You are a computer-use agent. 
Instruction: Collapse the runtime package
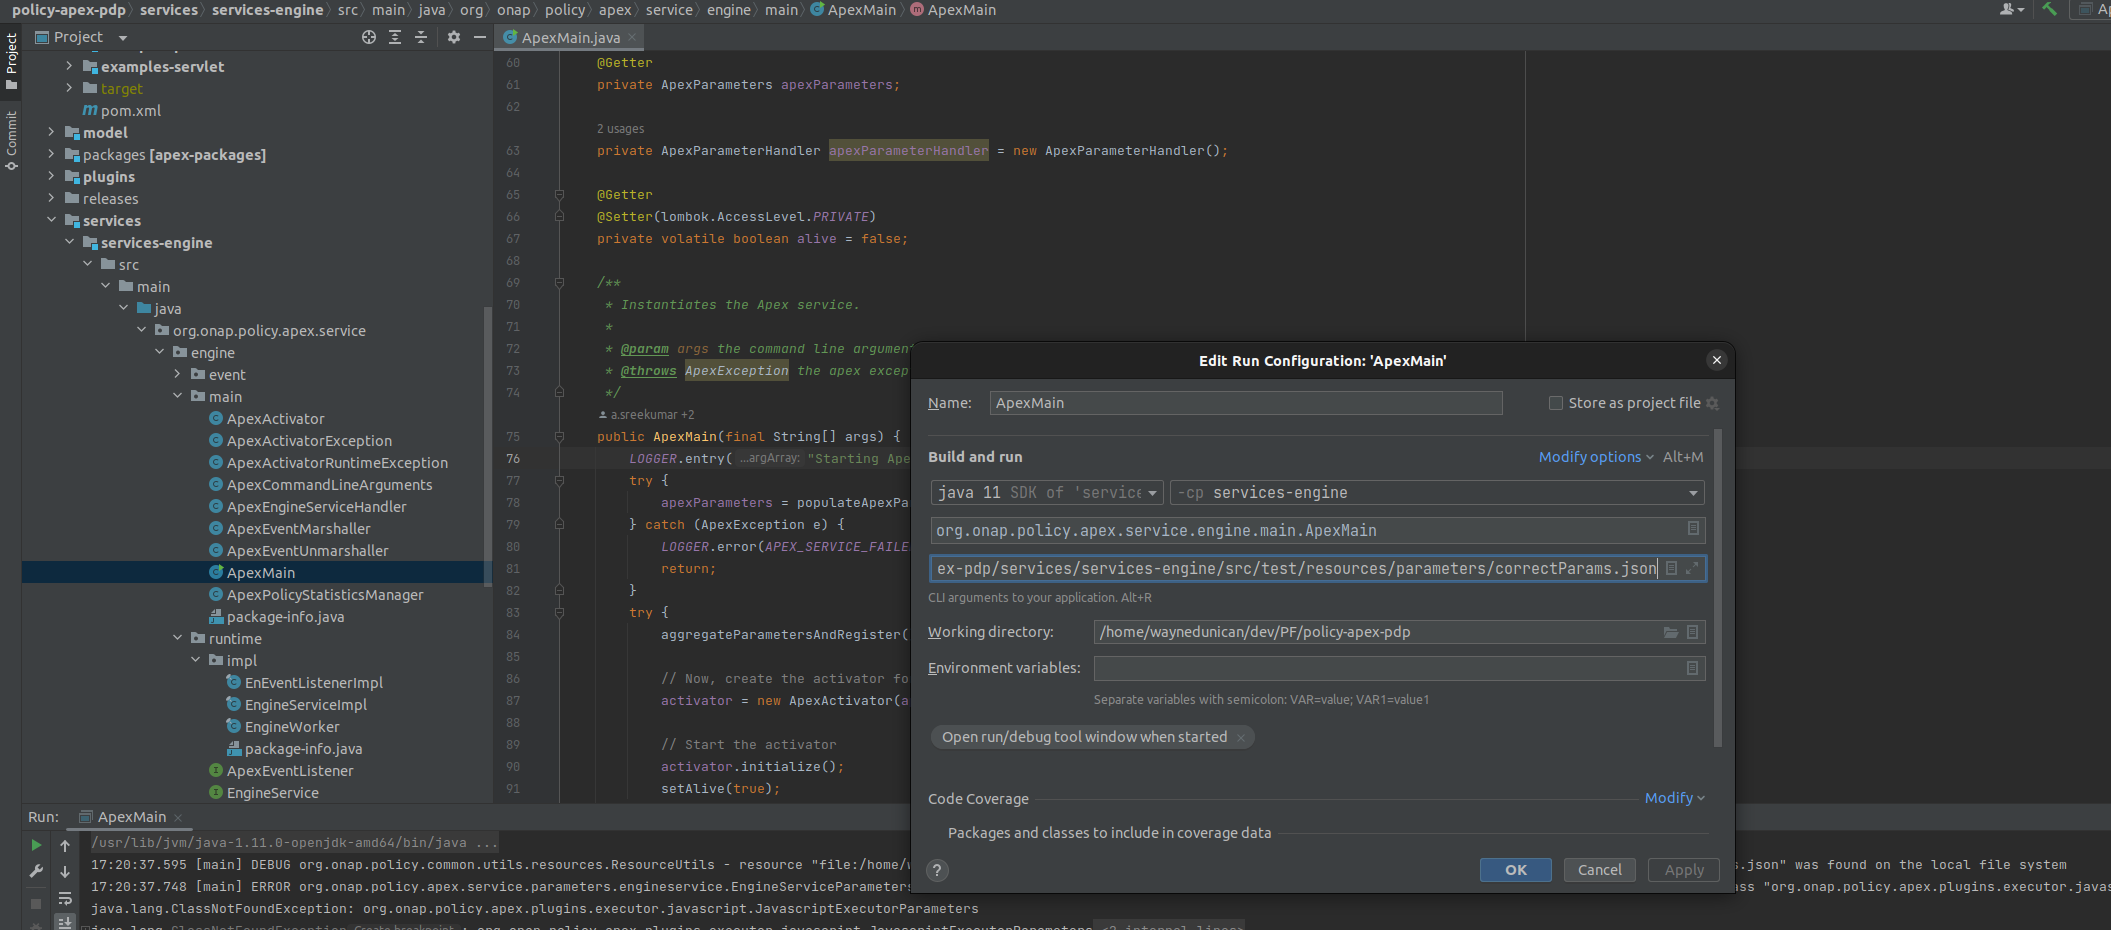point(177,638)
